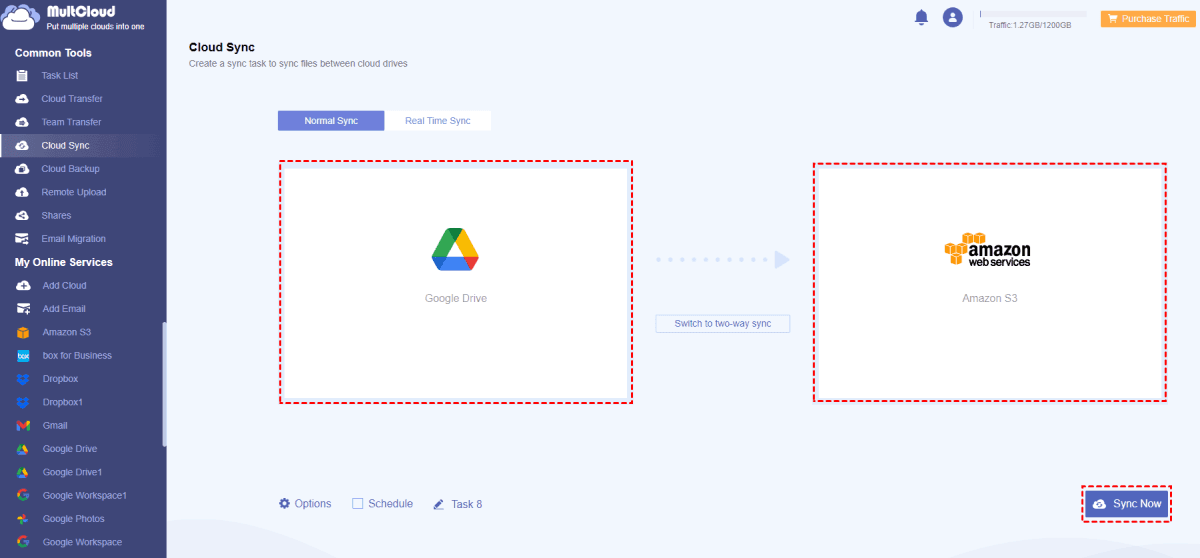Click the Task List icon
The width and height of the screenshot is (1200, 558).
click(x=22, y=76)
